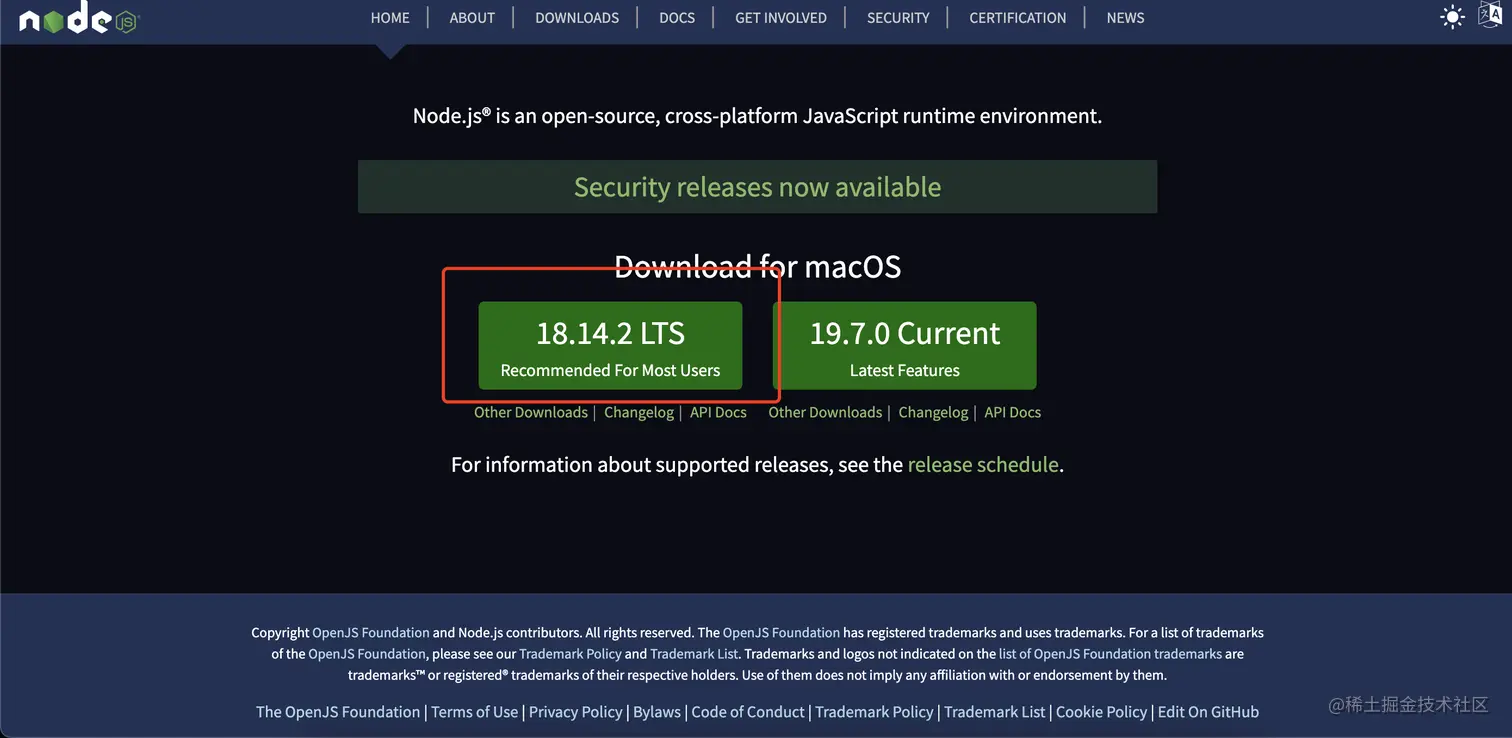Navigate to the DOCS section
This screenshot has width=1512, height=738.
tap(677, 17)
